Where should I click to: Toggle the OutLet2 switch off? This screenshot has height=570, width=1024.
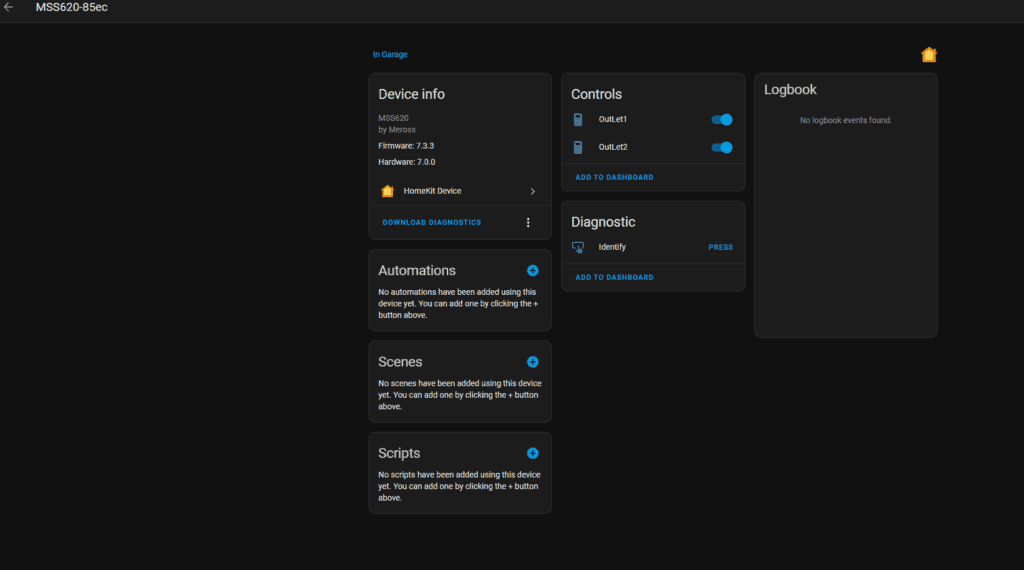(722, 147)
